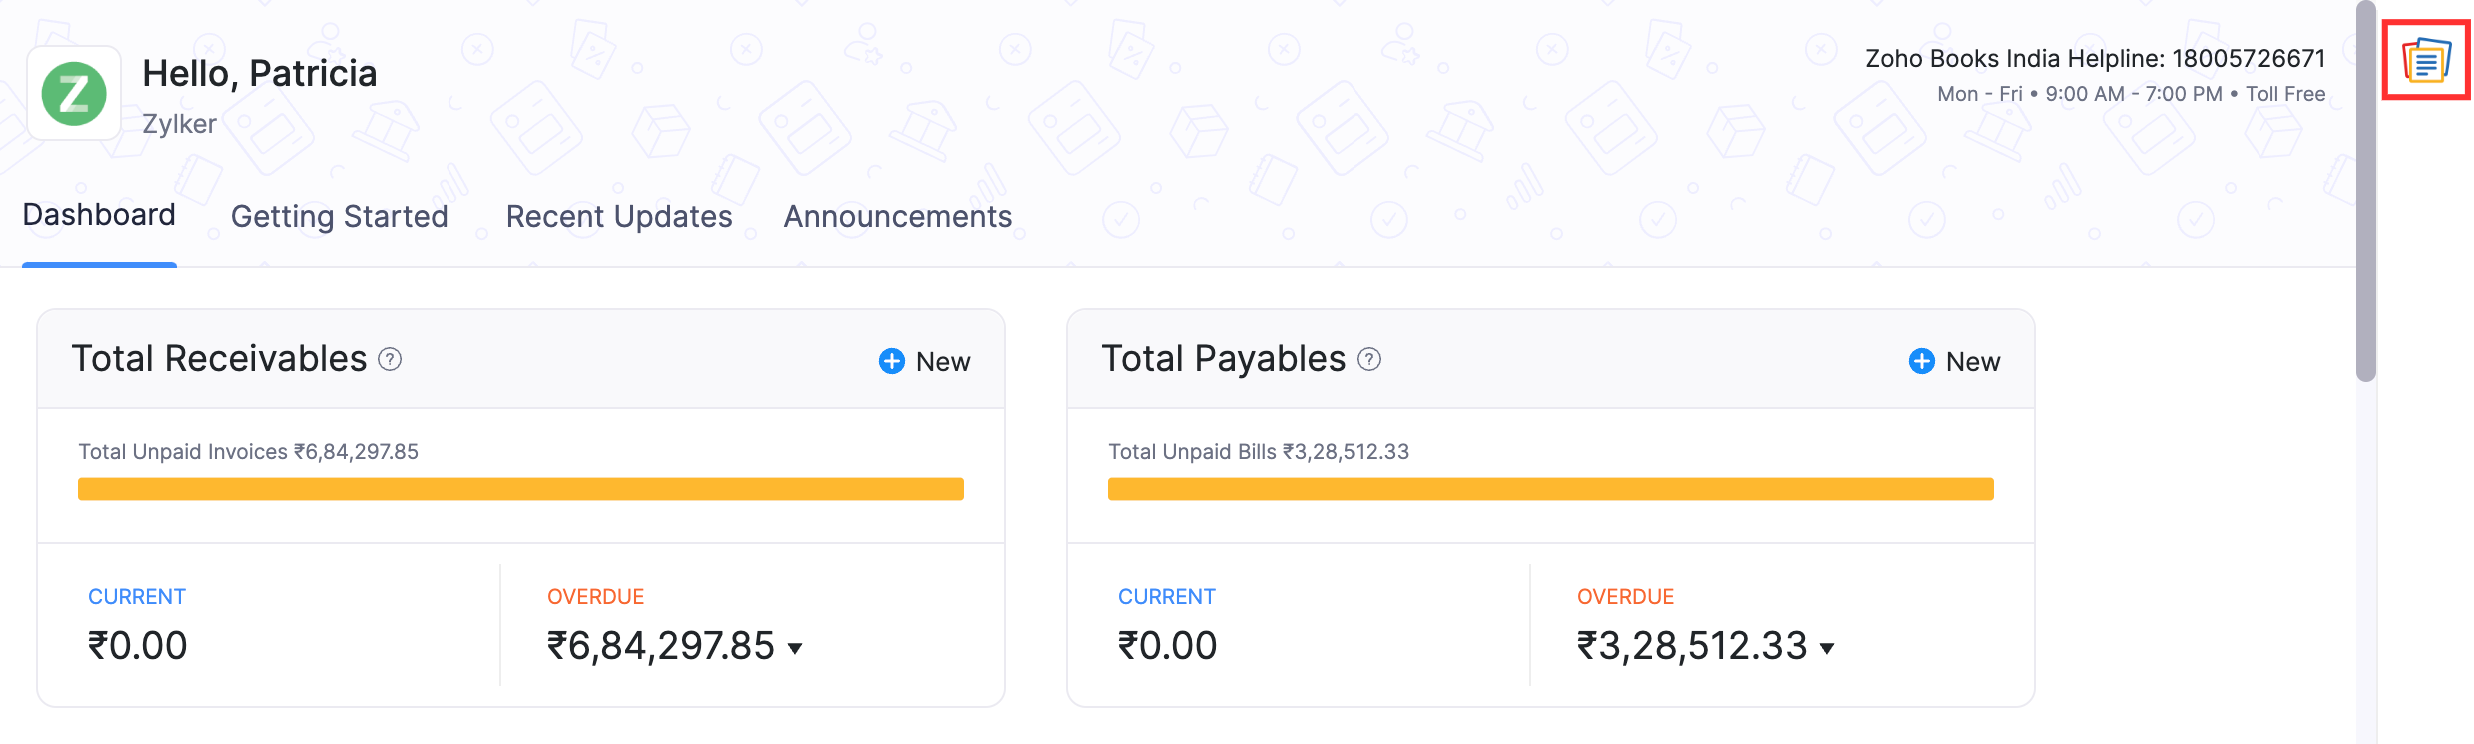Open help tooltip beside Total Payables
This screenshot has height=744, width=2474.
click(x=1370, y=358)
